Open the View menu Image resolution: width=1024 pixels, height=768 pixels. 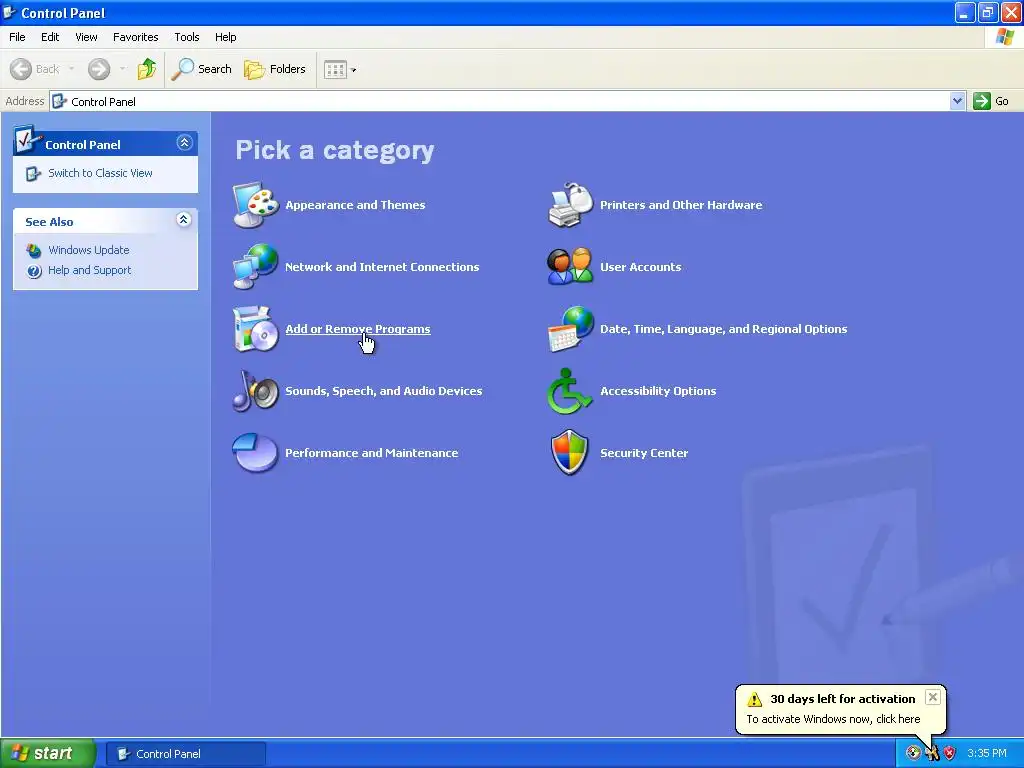pyautogui.click(x=86, y=37)
